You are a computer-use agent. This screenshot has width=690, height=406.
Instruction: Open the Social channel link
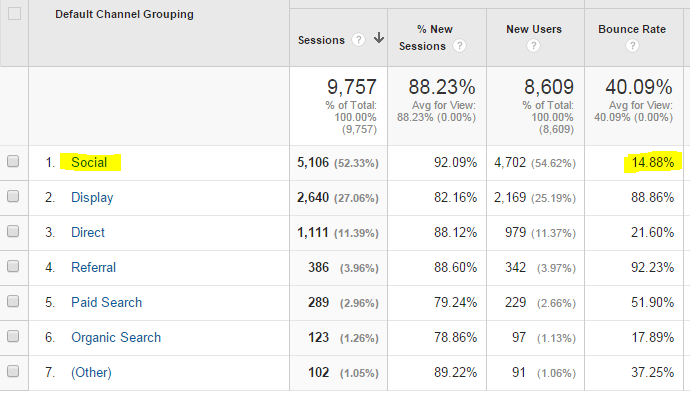point(89,162)
